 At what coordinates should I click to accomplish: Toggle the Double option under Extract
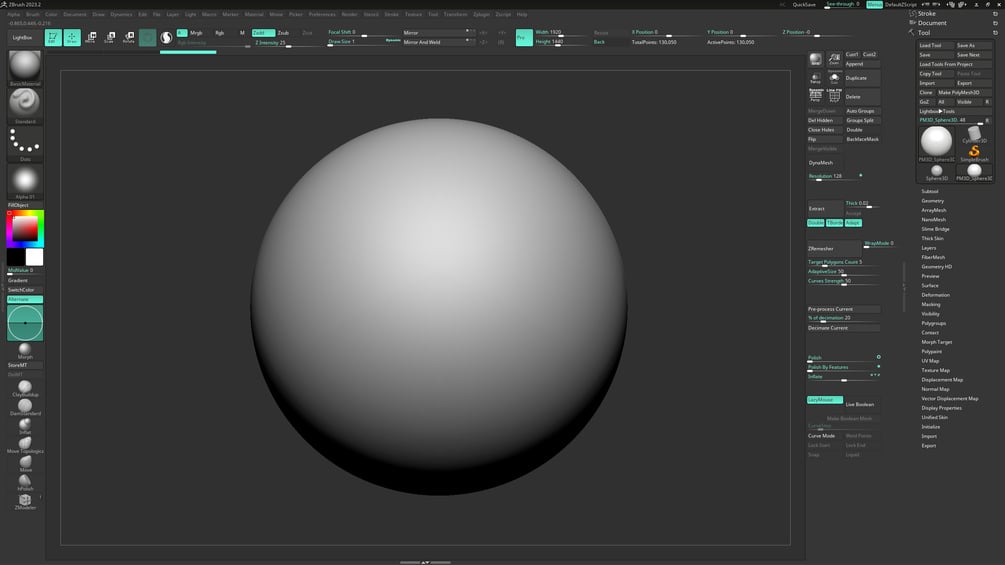815,223
